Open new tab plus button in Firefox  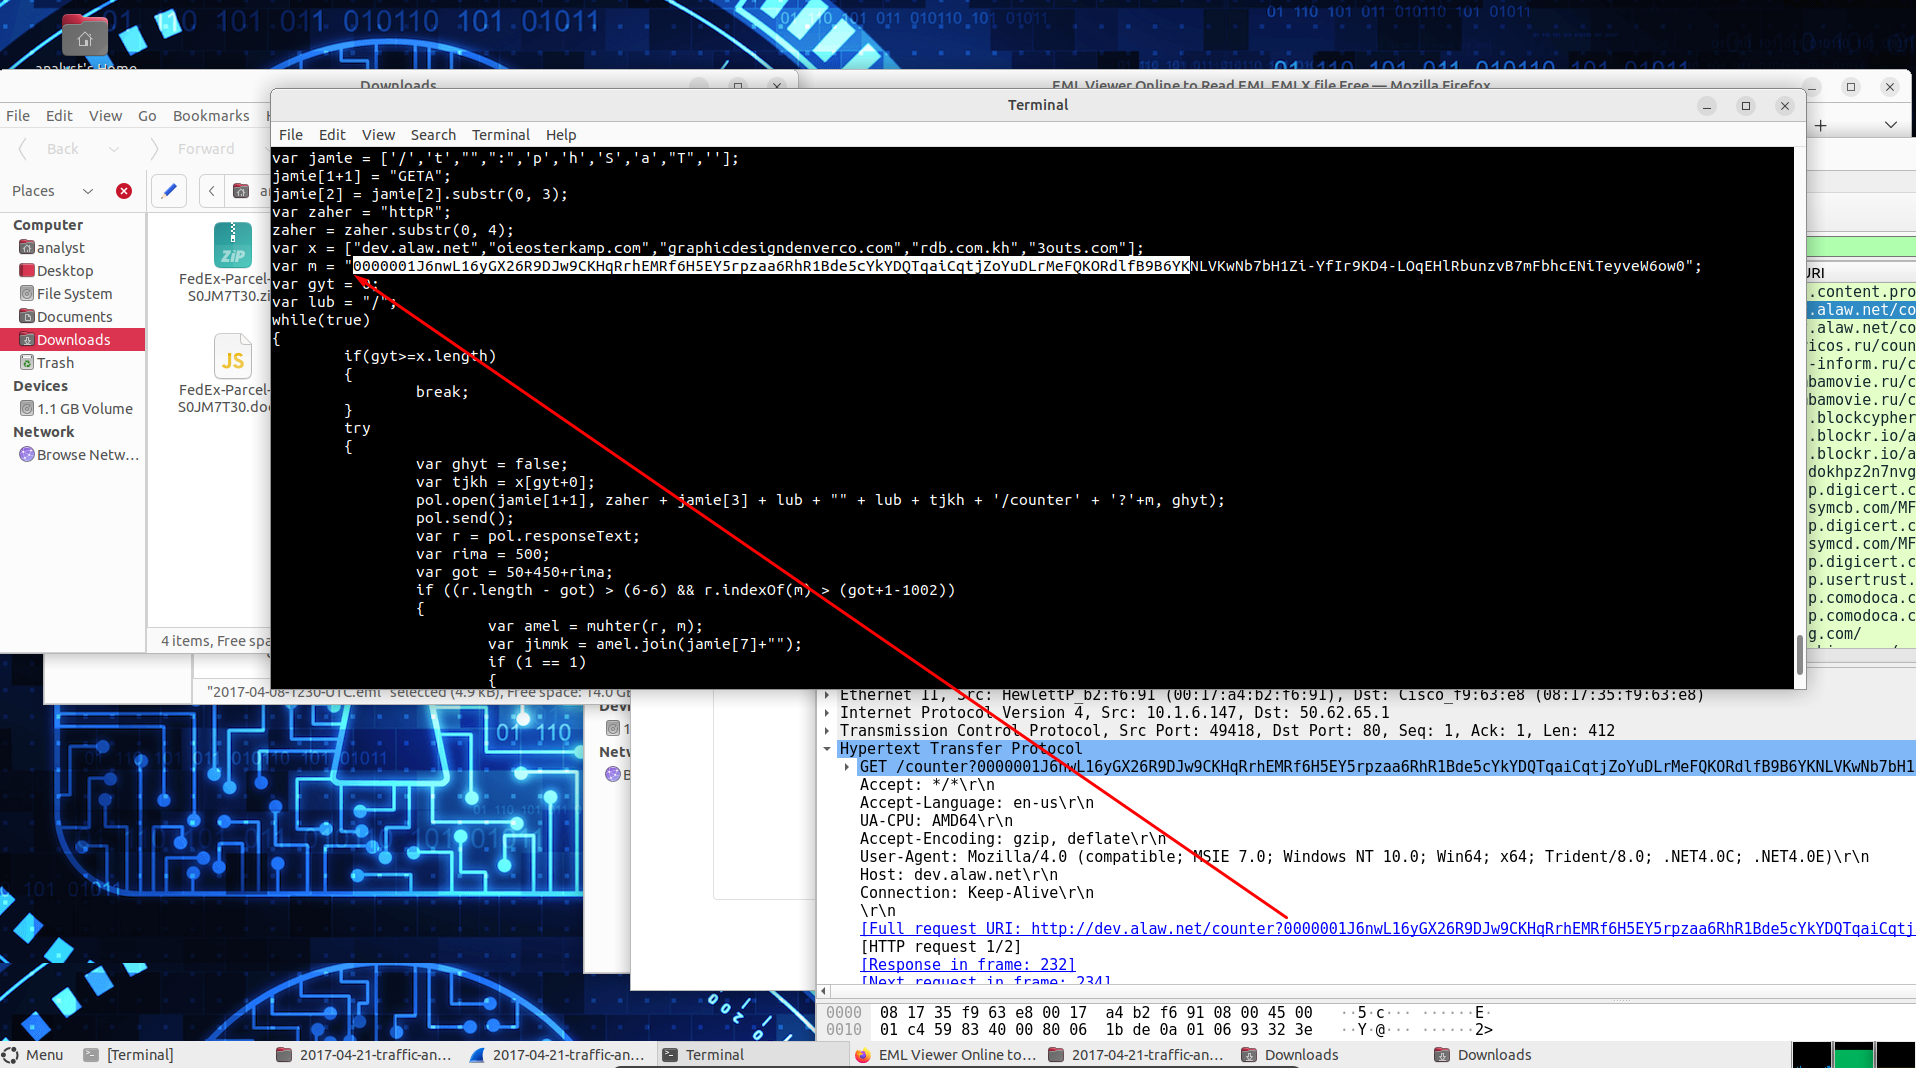(x=1821, y=125)
